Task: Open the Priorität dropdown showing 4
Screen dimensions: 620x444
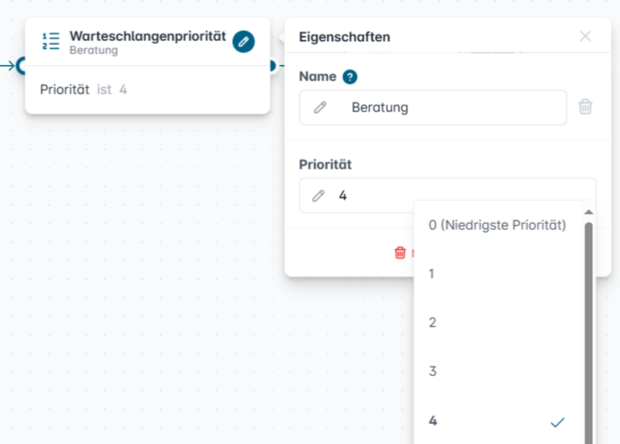Action: 447,196
